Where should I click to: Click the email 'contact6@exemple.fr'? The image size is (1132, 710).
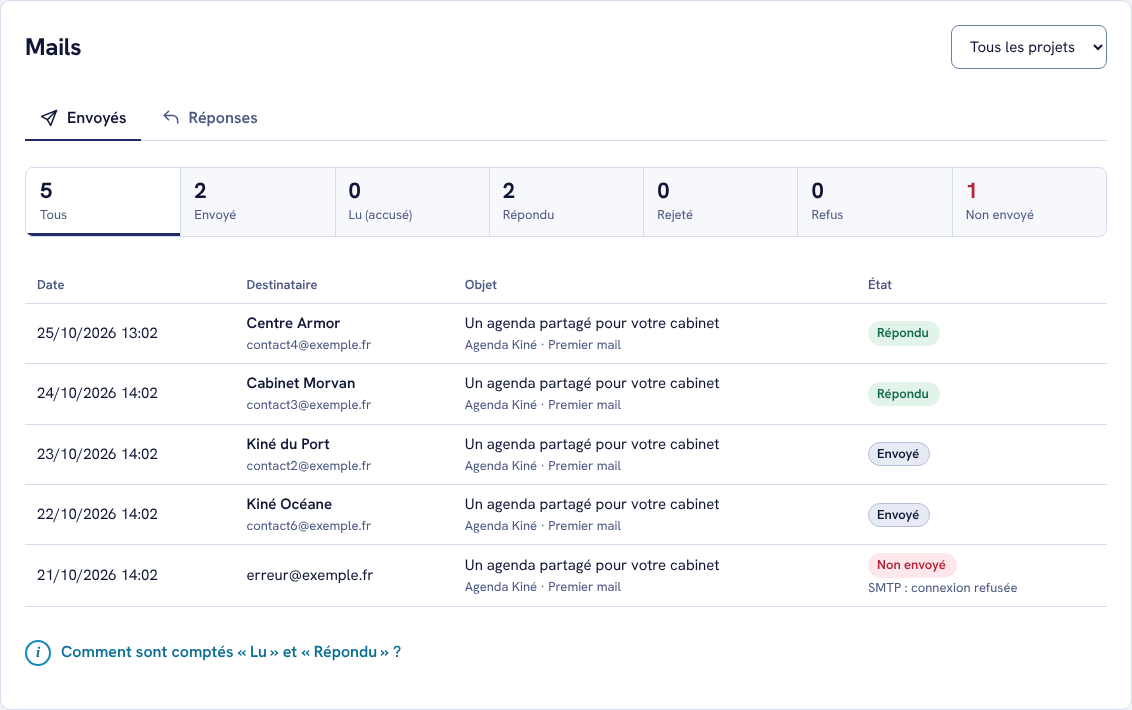tap(308, 526)
